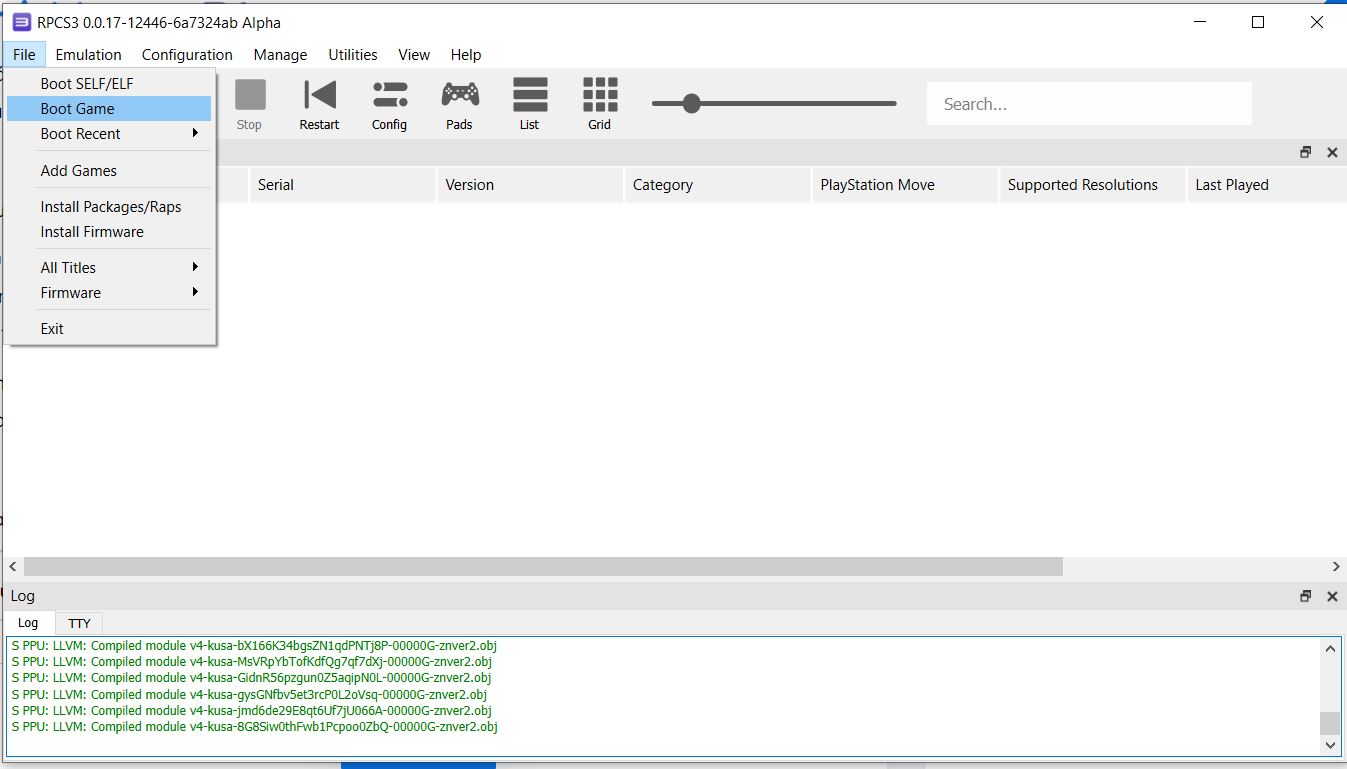
Task: Float the game list panel
Action: click(x=1305, y=153)
